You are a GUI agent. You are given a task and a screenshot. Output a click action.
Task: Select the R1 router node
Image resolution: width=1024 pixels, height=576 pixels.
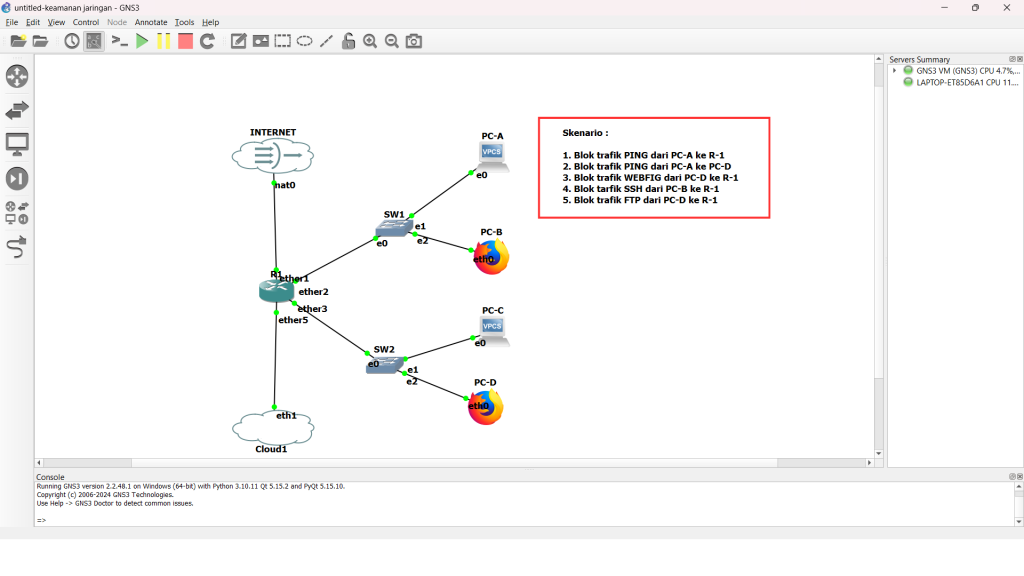point(275,291)
